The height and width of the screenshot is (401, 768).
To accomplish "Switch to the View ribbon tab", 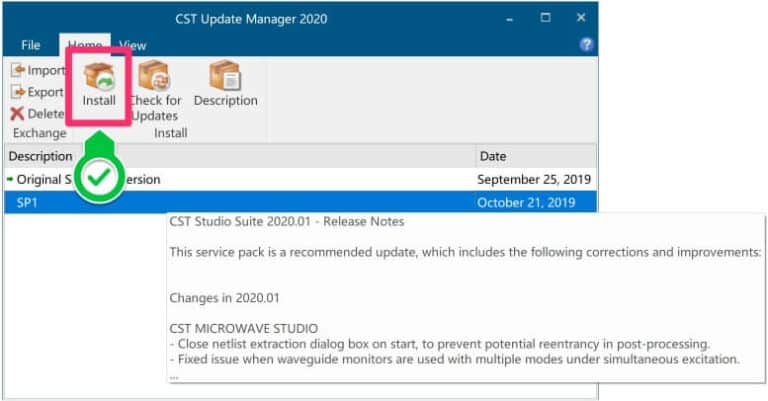I will pyautogui.click(x=133, y=45).
